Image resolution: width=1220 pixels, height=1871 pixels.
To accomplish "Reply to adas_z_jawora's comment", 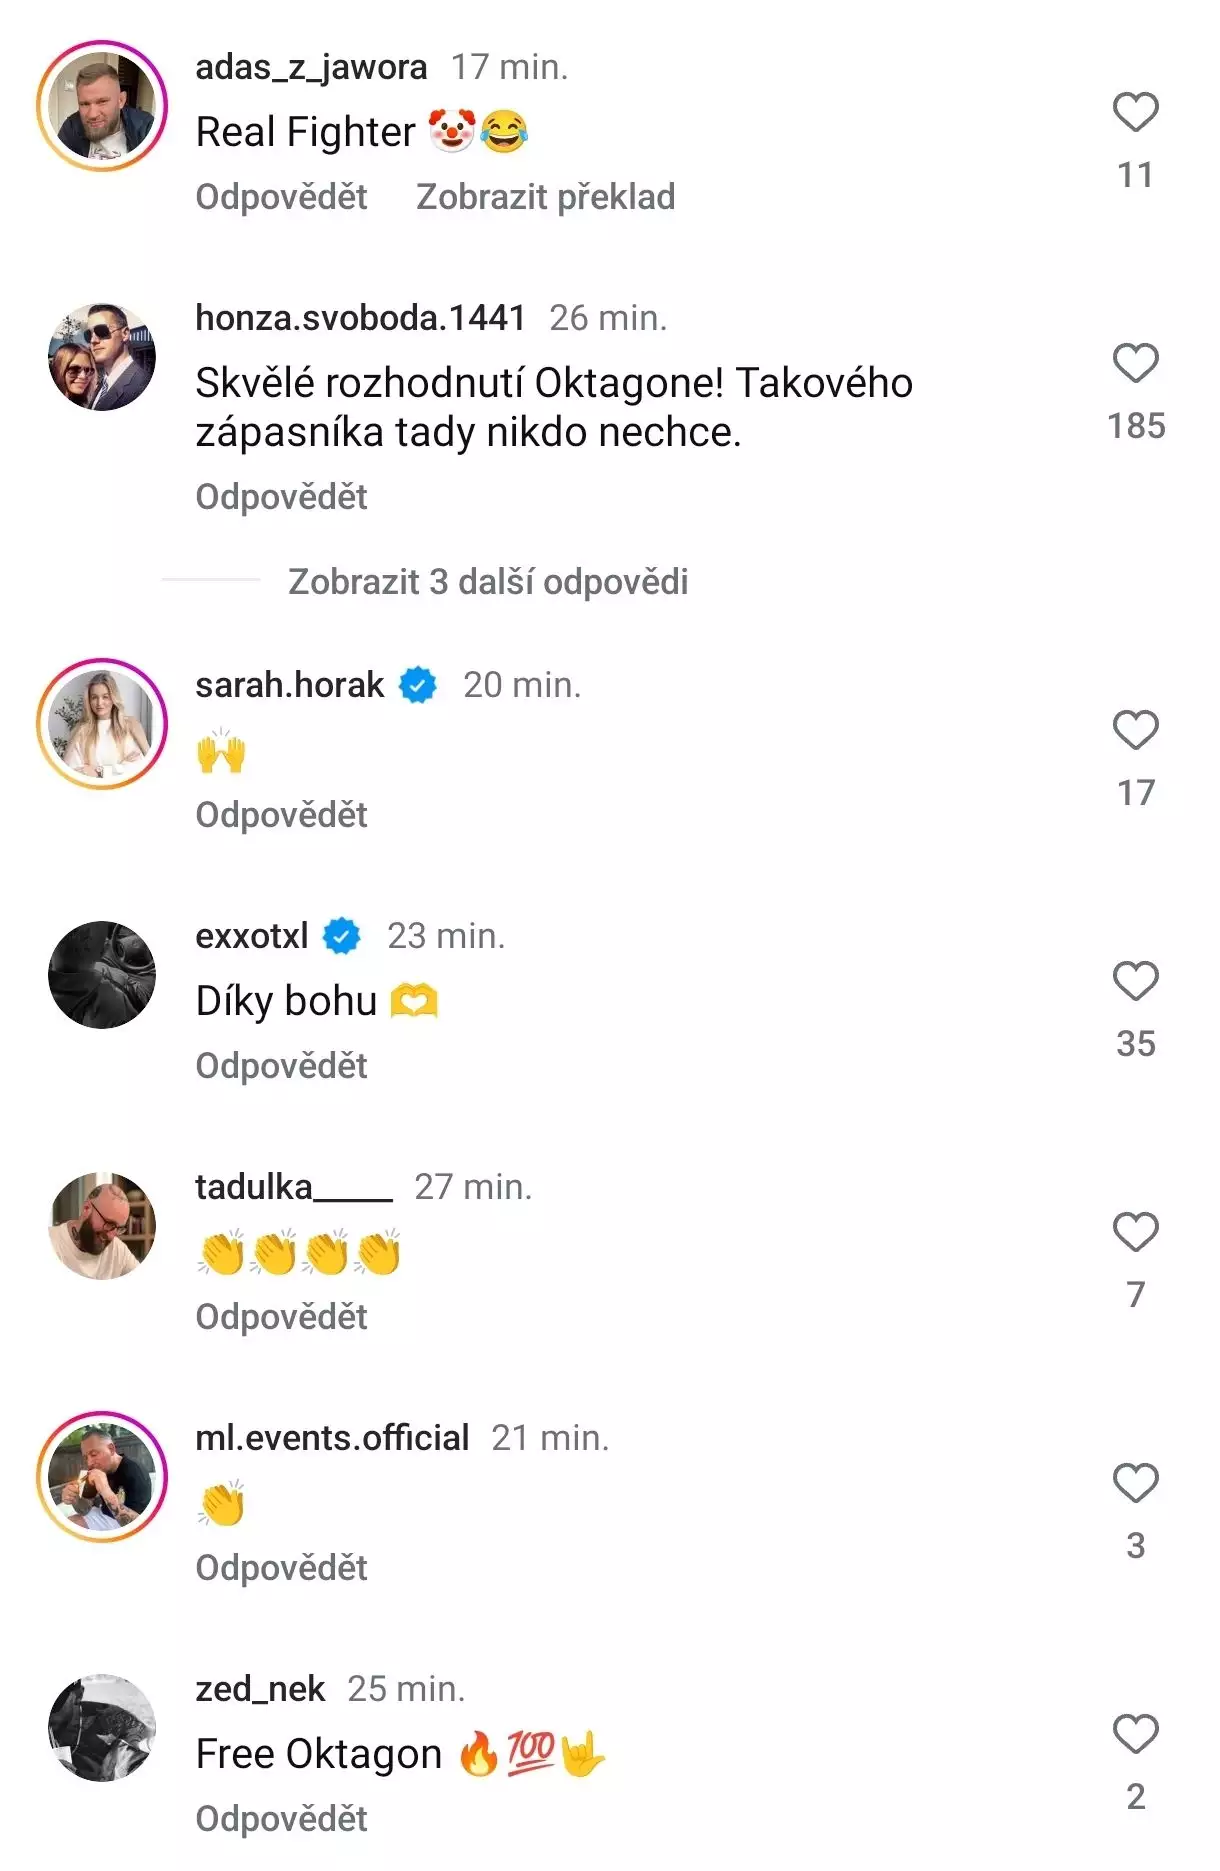I will [281, 197].
